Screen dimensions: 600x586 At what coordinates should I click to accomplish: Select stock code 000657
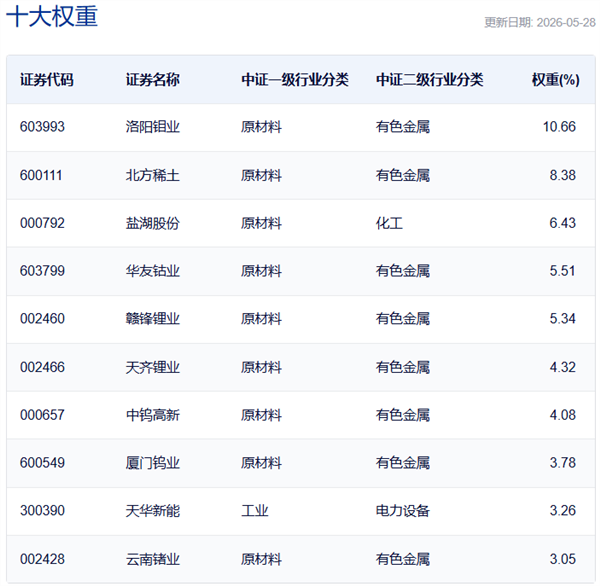42,415
